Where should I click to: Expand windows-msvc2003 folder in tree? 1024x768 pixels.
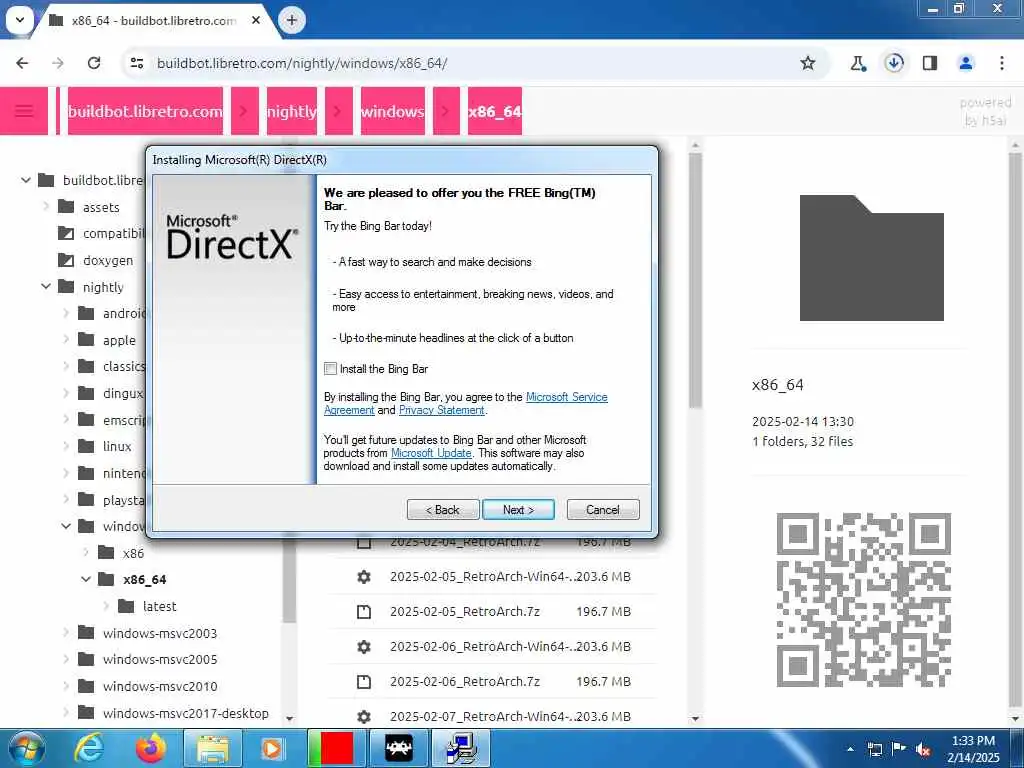(x=66, y=633)
